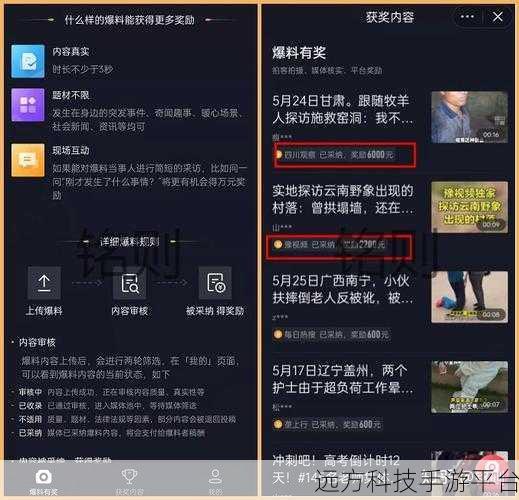Click the 已采纳 status line at list bottom

(x=112, y=433)
